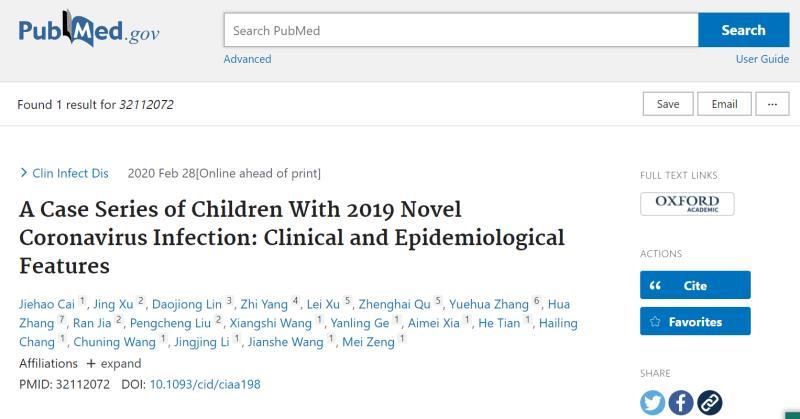Screen dimensions: 800x419
Task: Open the more actions ellipsis menu
Action: pos(771,104)
